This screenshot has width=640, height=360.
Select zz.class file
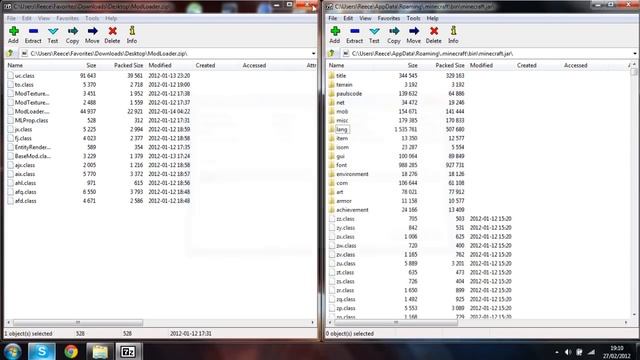(x=345, y=219)
